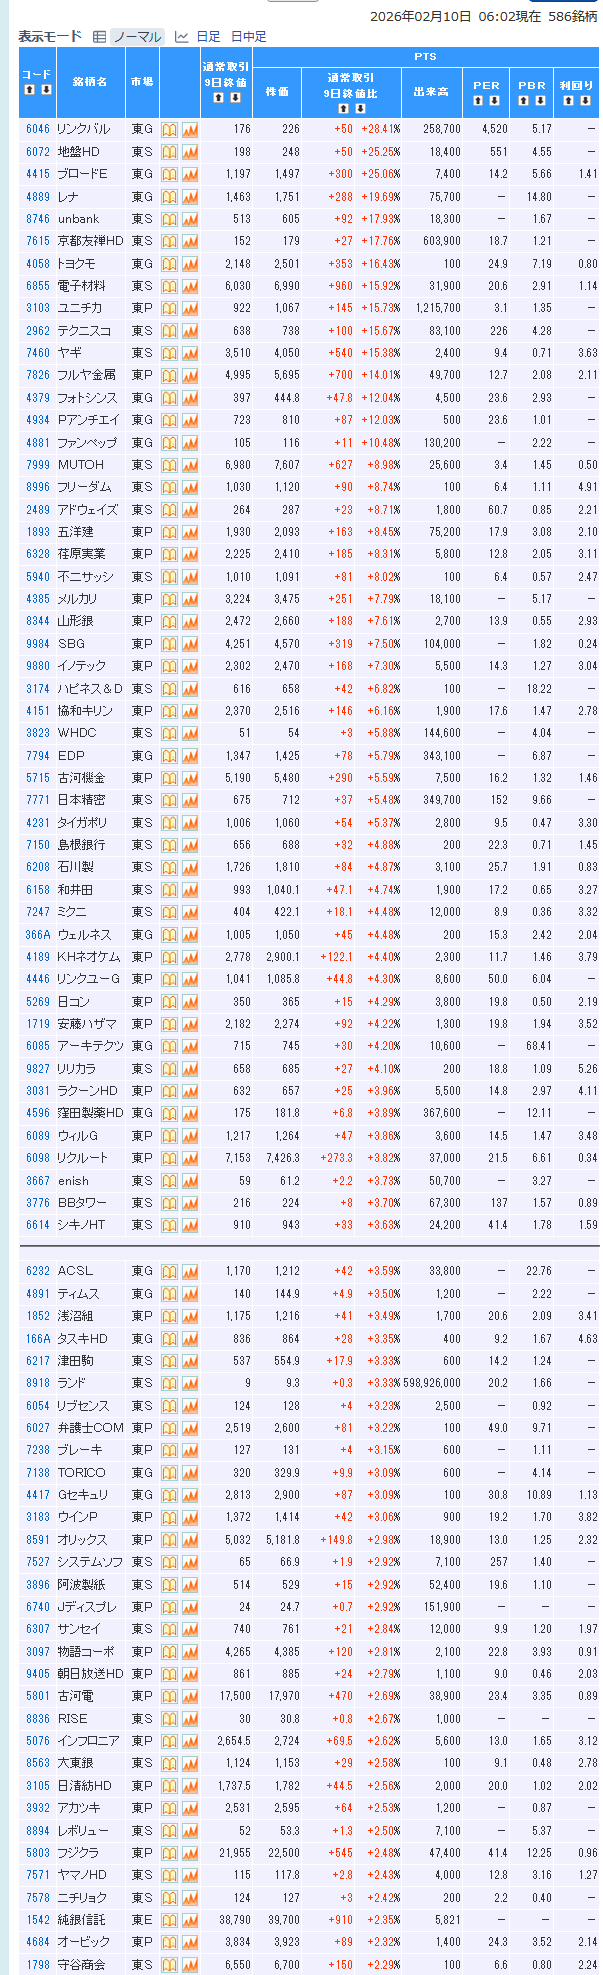Open stock code link 6046
The height and width of the screenshot is (1975, 603).
[37, 129]
